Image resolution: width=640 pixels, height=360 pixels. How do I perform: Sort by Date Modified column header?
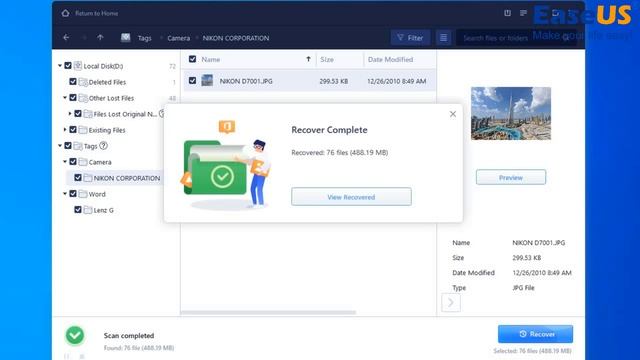(x=391, y=60)
